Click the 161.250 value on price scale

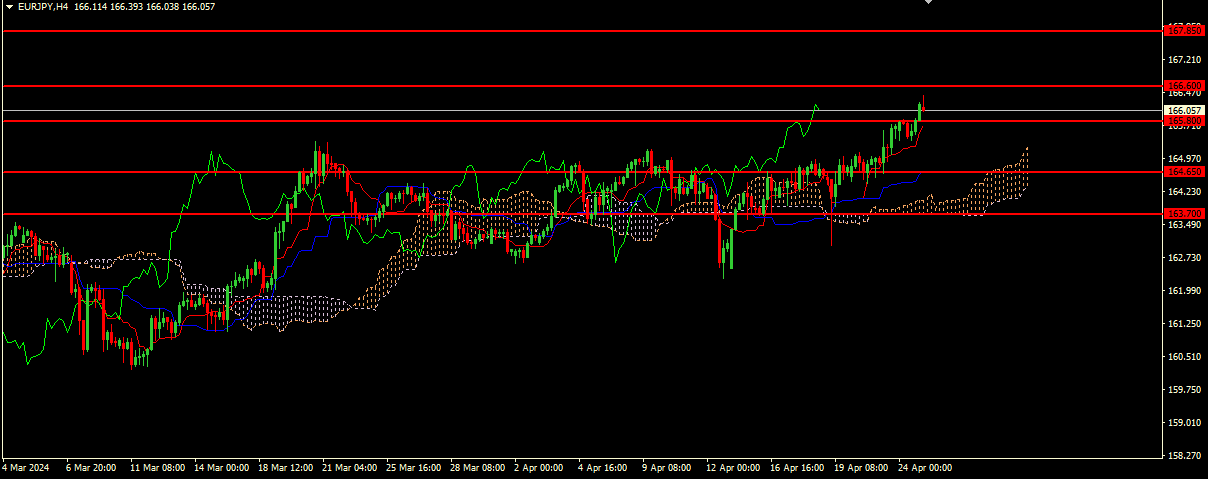click(x=1184, y=324)
